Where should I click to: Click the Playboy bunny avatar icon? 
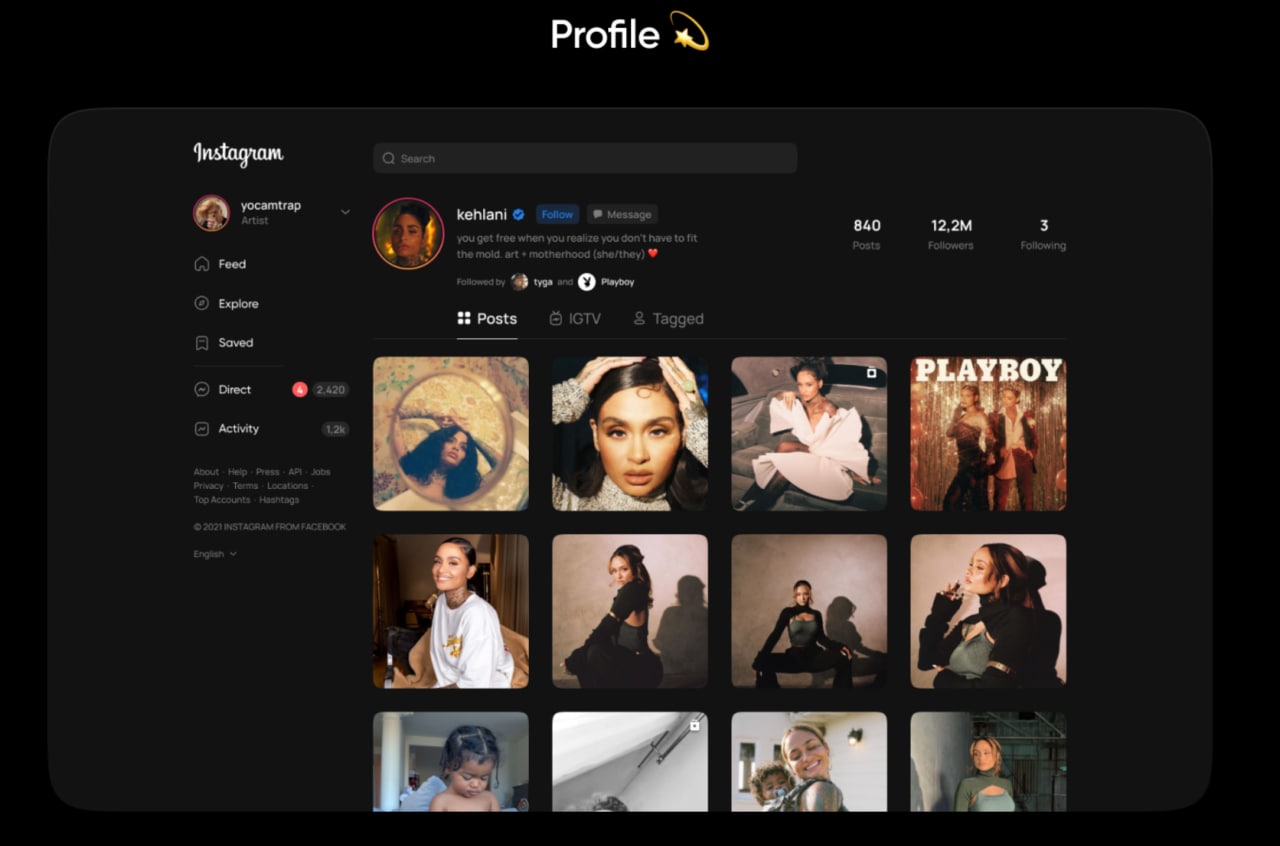[587, 282]
